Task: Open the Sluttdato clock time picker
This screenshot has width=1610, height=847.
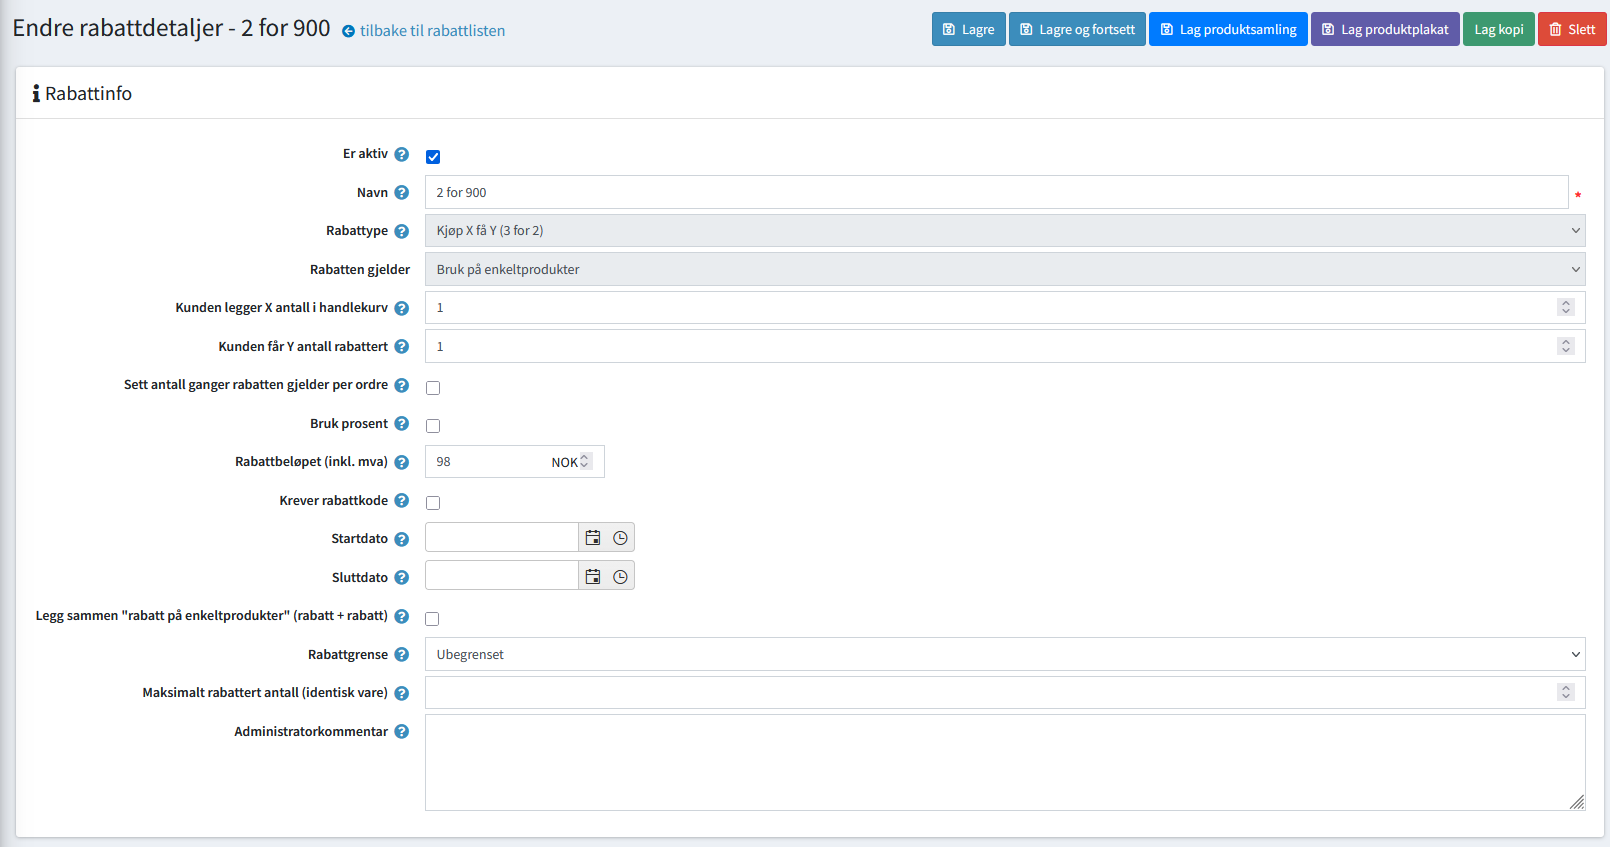Action: click(x=620, y=577)
